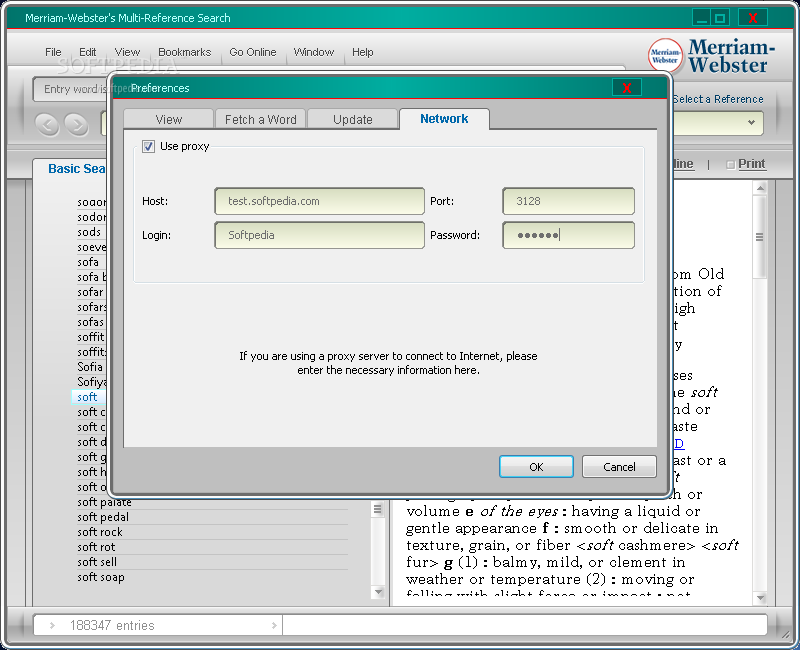Open the Window menu
800x650 pixels.
tap(314, 52)
